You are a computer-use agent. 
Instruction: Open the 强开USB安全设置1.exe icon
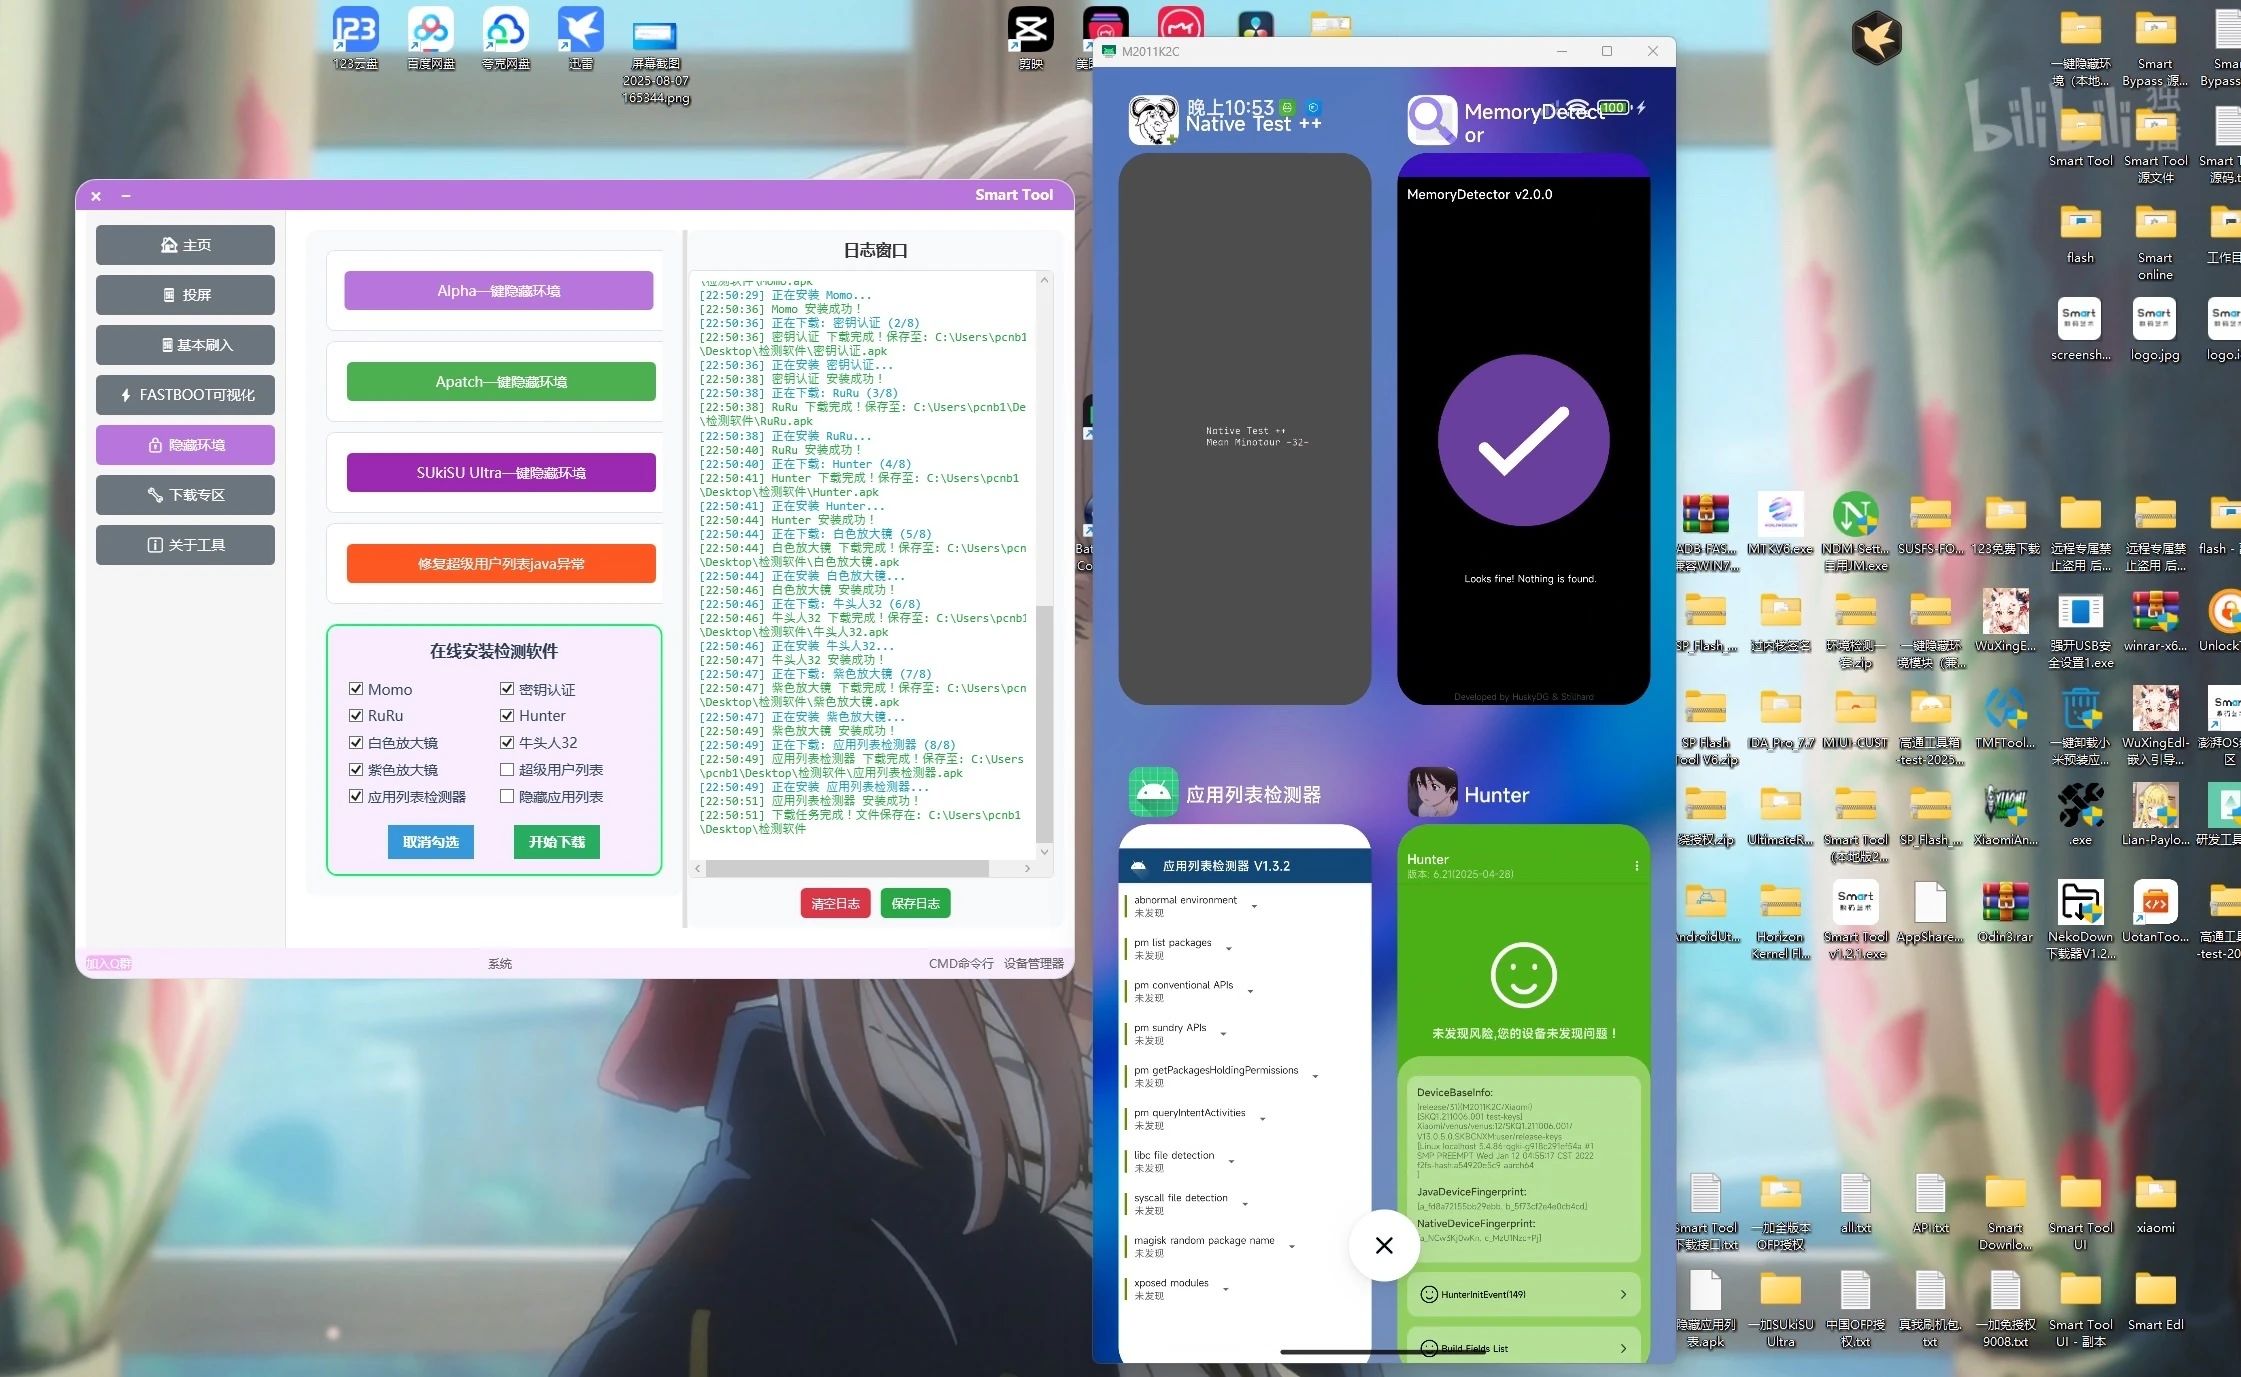2080,628
